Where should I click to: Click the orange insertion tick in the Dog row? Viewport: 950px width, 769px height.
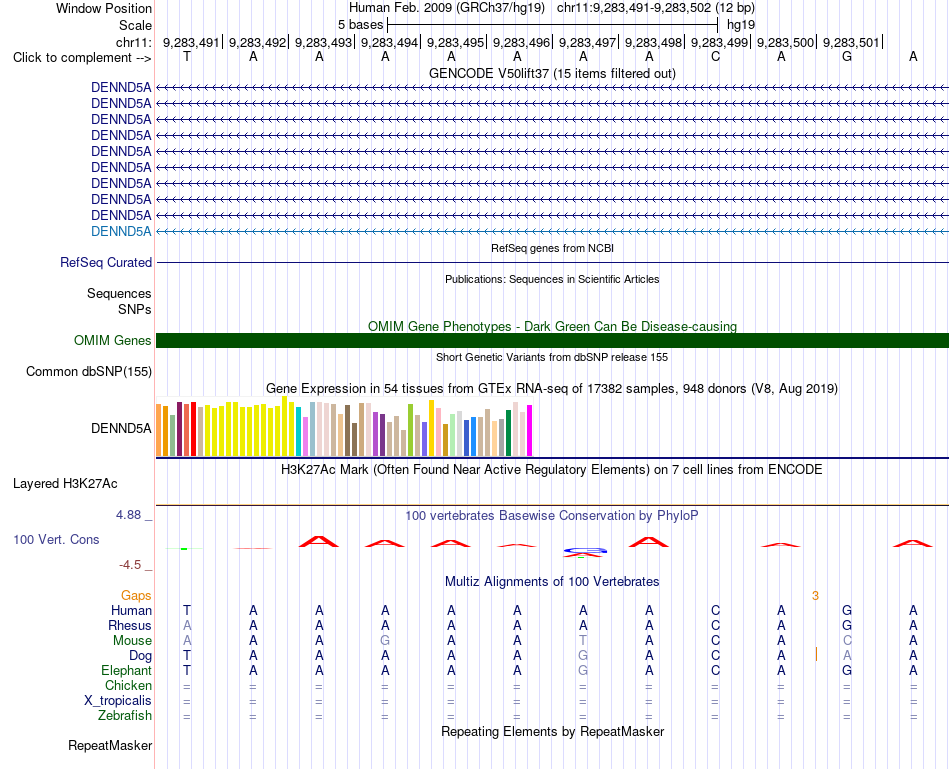pos(816,654)
